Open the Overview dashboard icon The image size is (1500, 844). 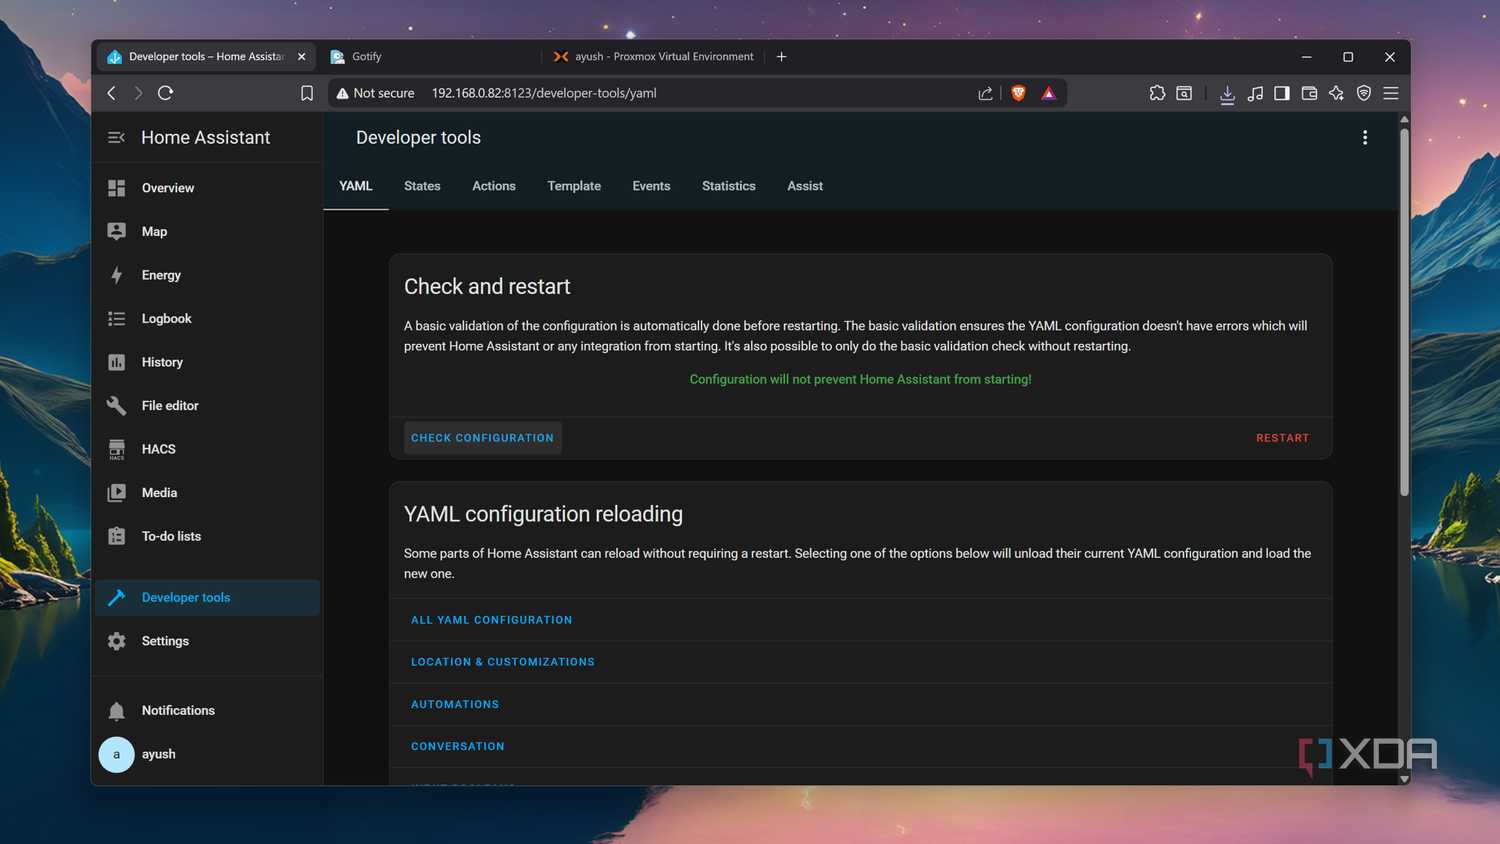117,188
